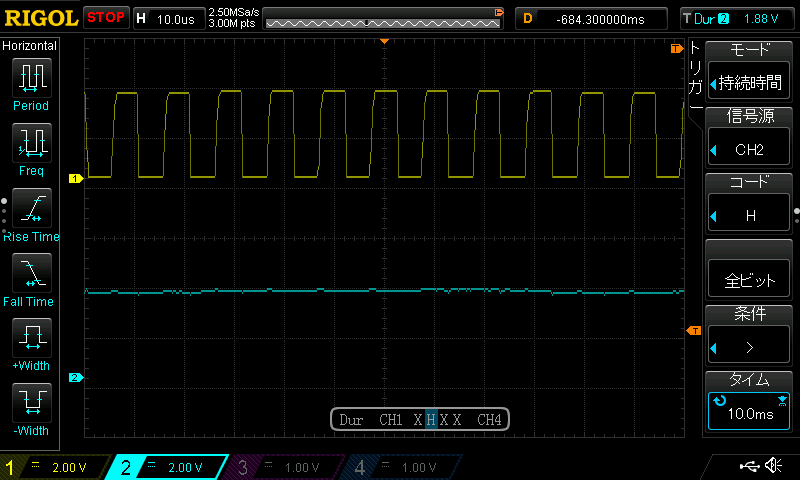Screen dimensions: 800x480
Task: Select the +Width measurement icon
Action: [x=32, y=337]
